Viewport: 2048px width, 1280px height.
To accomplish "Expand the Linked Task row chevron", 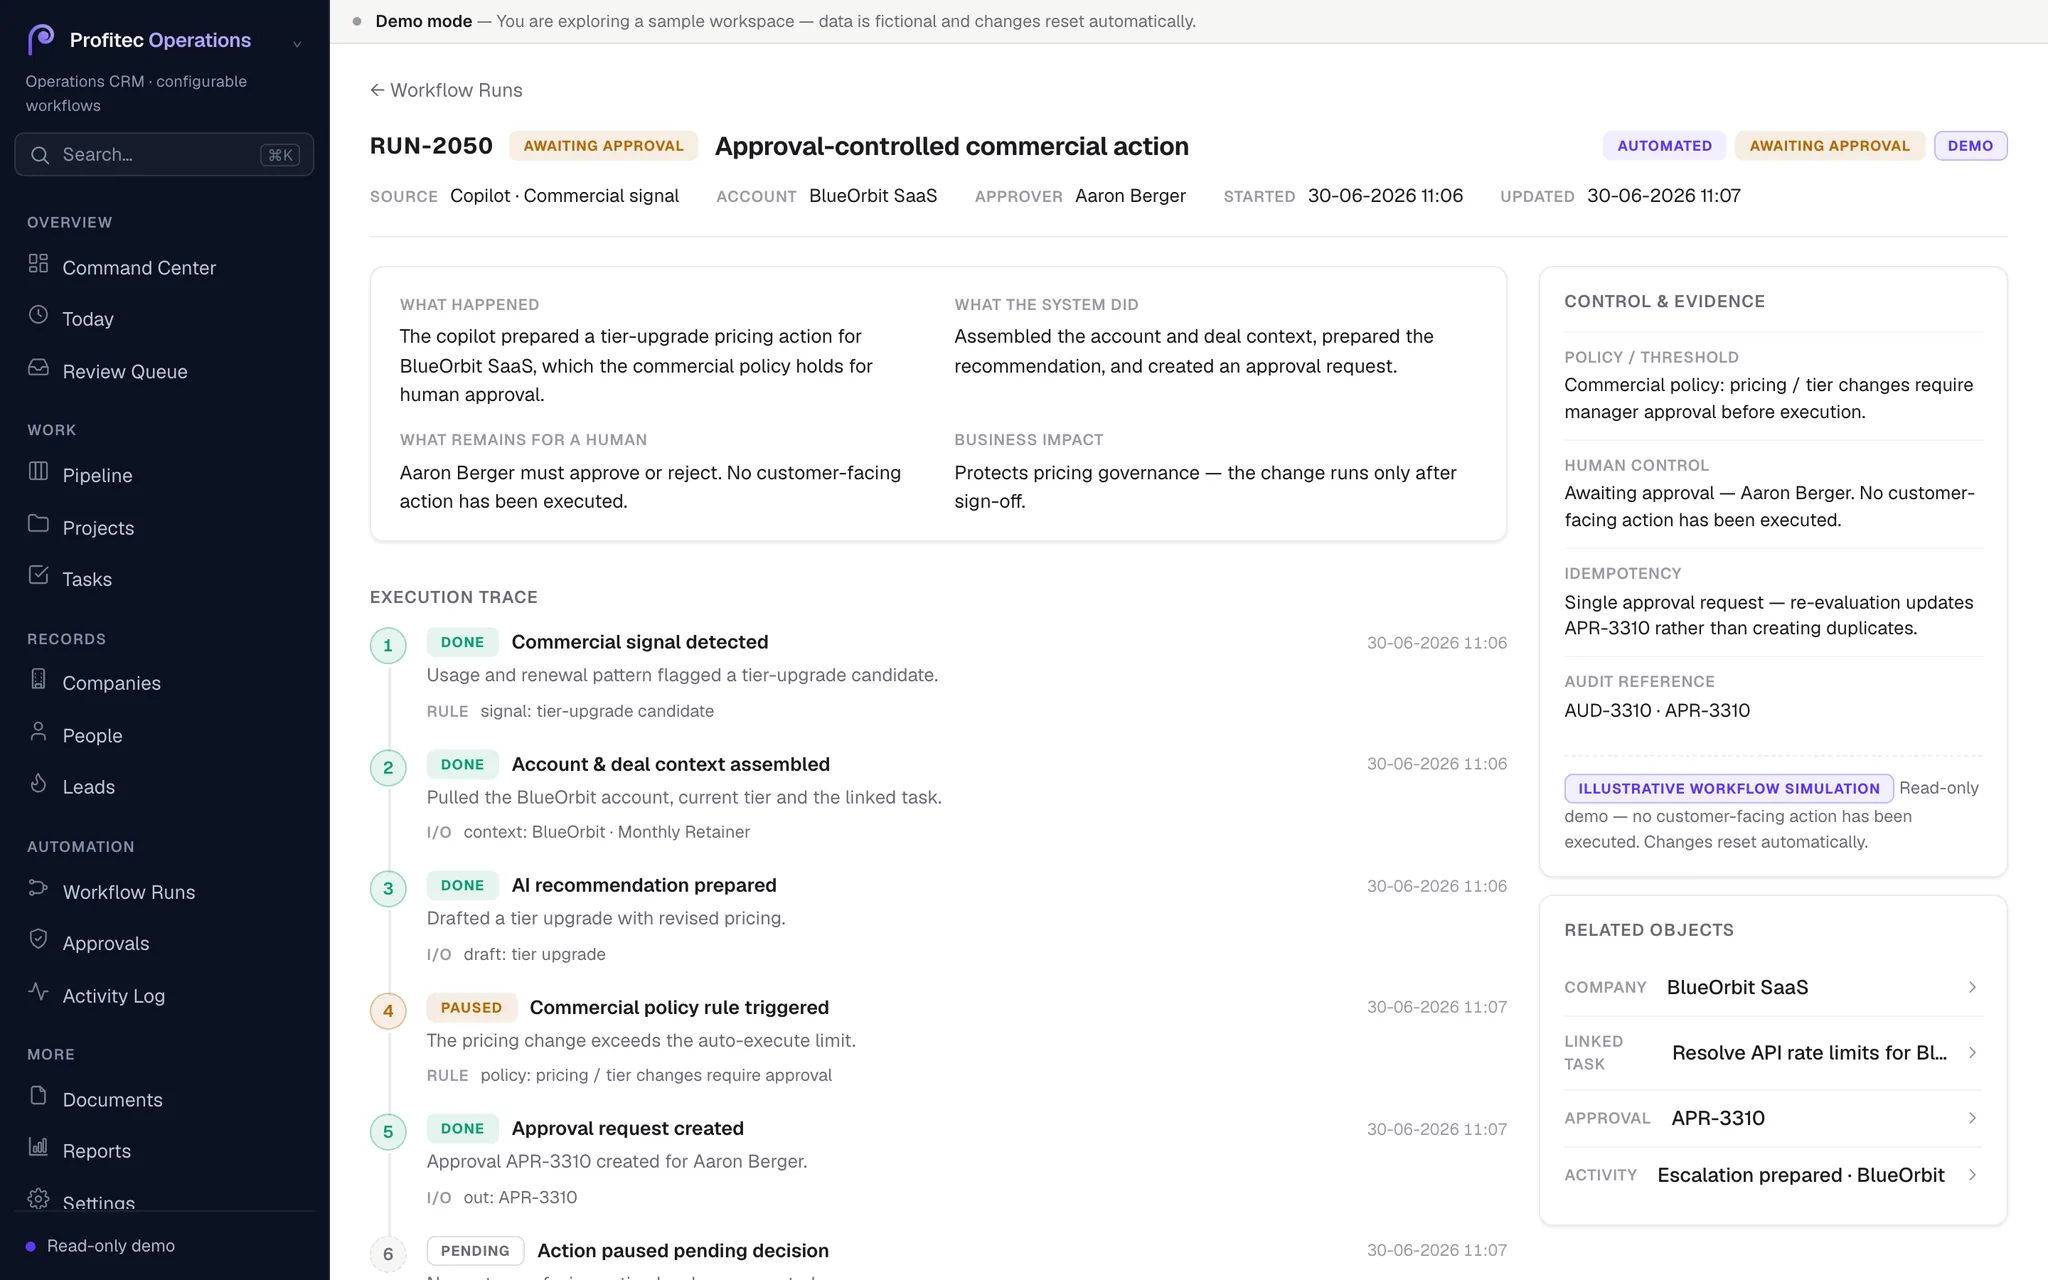I will (x=1972, y=1053).
